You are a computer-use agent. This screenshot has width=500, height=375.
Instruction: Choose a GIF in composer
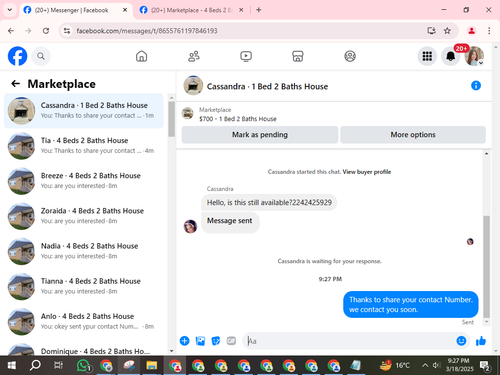tap(231, 341)
